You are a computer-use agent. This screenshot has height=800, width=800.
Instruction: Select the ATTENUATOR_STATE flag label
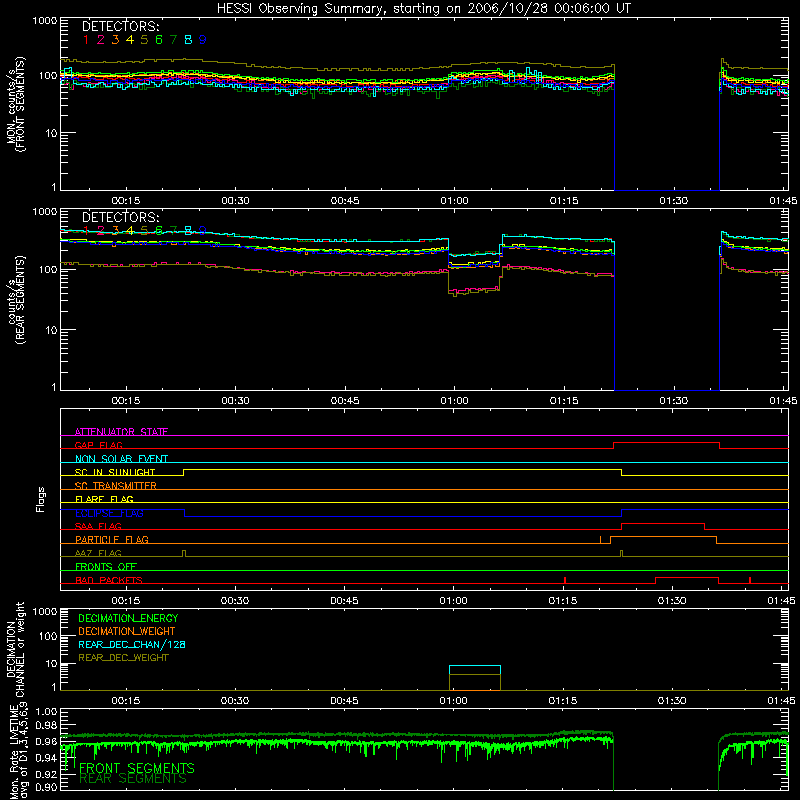click(121, 432)
